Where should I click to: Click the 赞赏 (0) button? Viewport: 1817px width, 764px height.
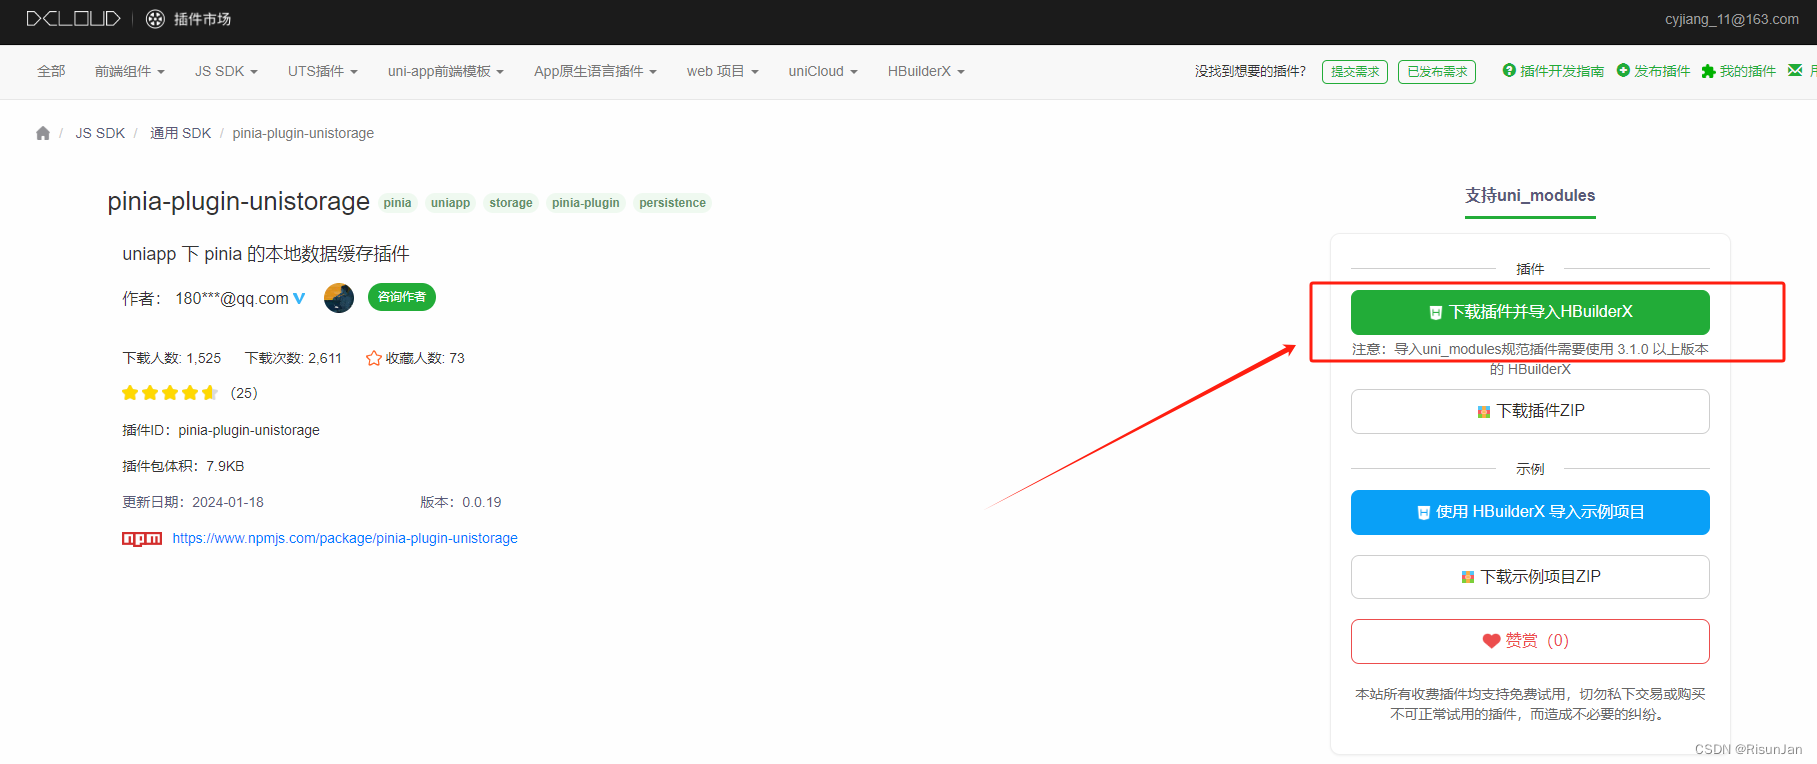coord(1530,641)
